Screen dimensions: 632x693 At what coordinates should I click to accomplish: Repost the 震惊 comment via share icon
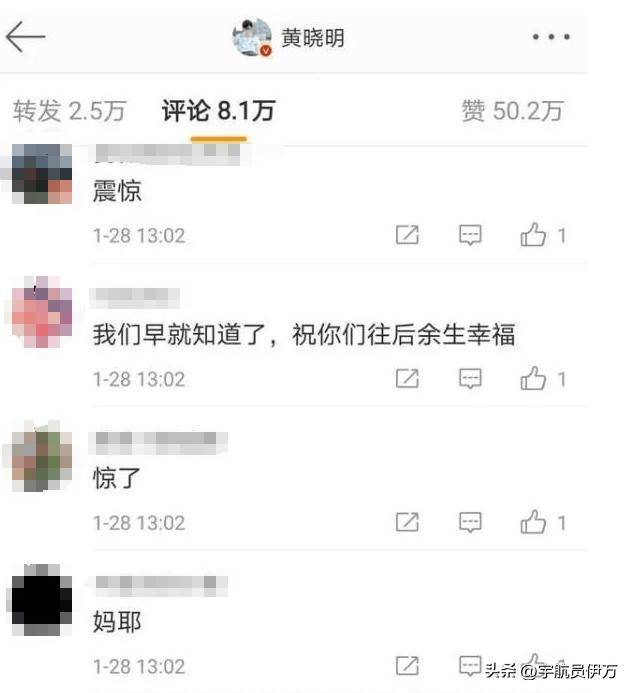(x=407, y=235)
